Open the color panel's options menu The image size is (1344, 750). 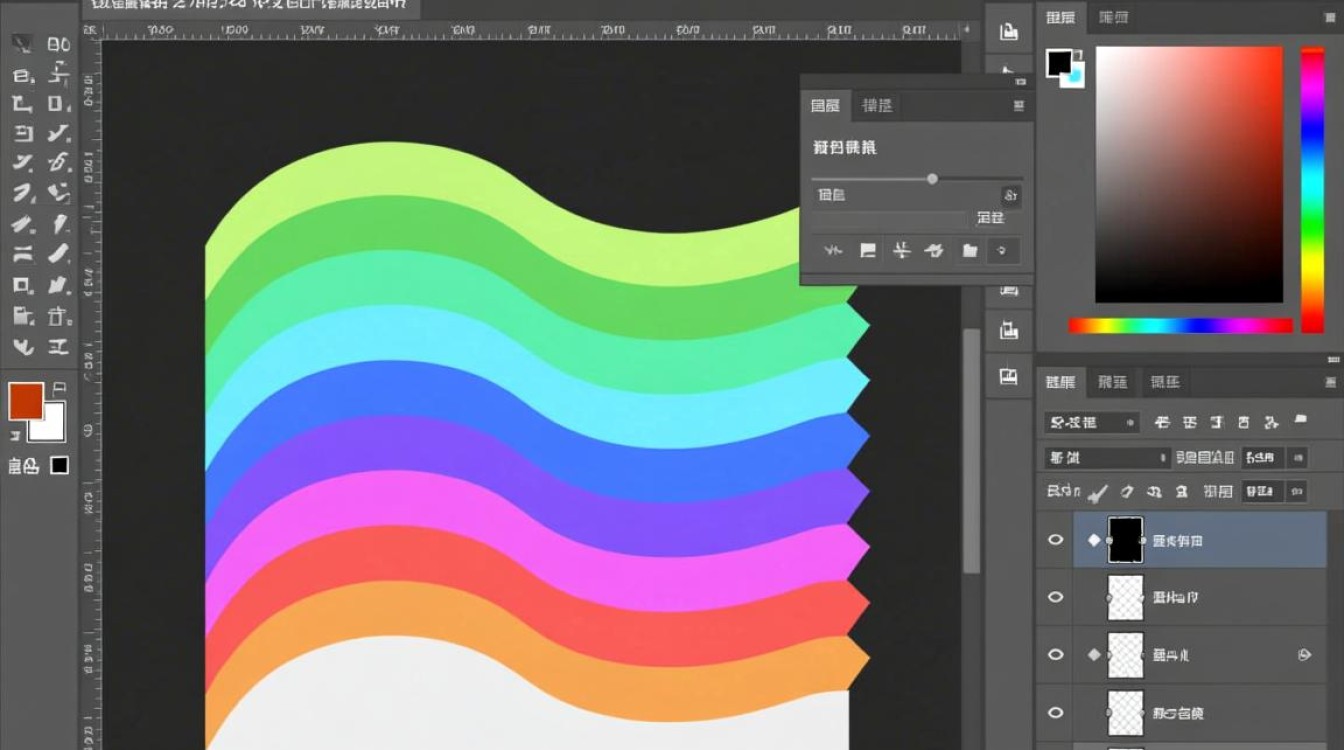[1331, 17]
